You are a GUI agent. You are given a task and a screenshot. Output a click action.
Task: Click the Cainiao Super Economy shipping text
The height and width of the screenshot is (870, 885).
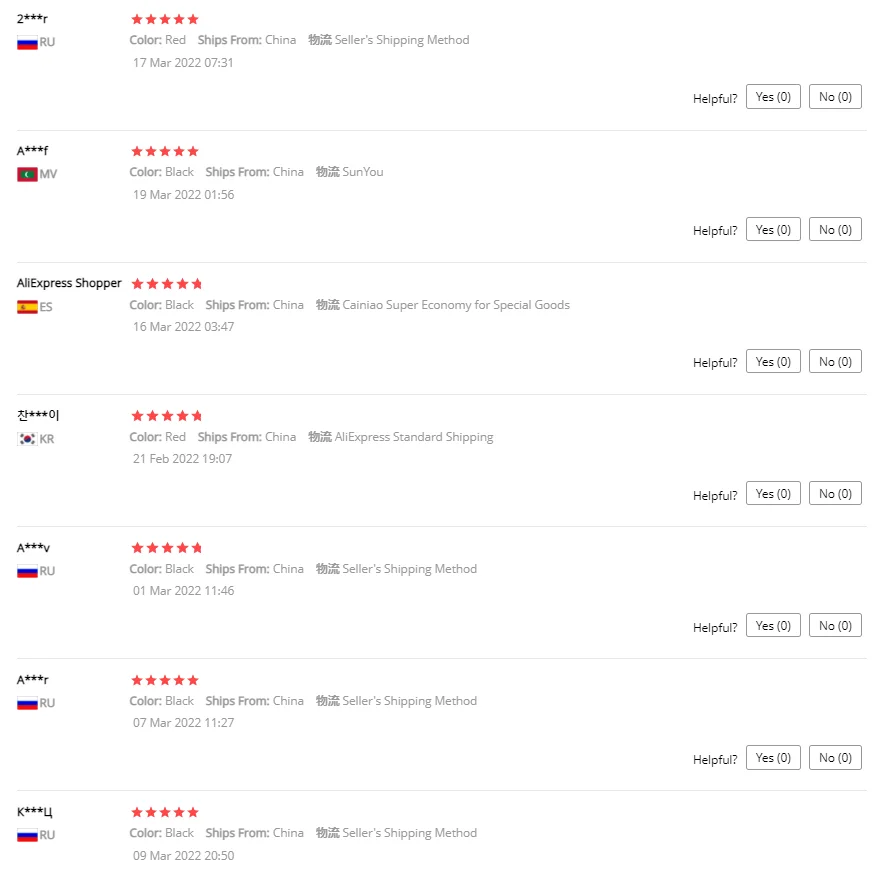tap(455, 305)
